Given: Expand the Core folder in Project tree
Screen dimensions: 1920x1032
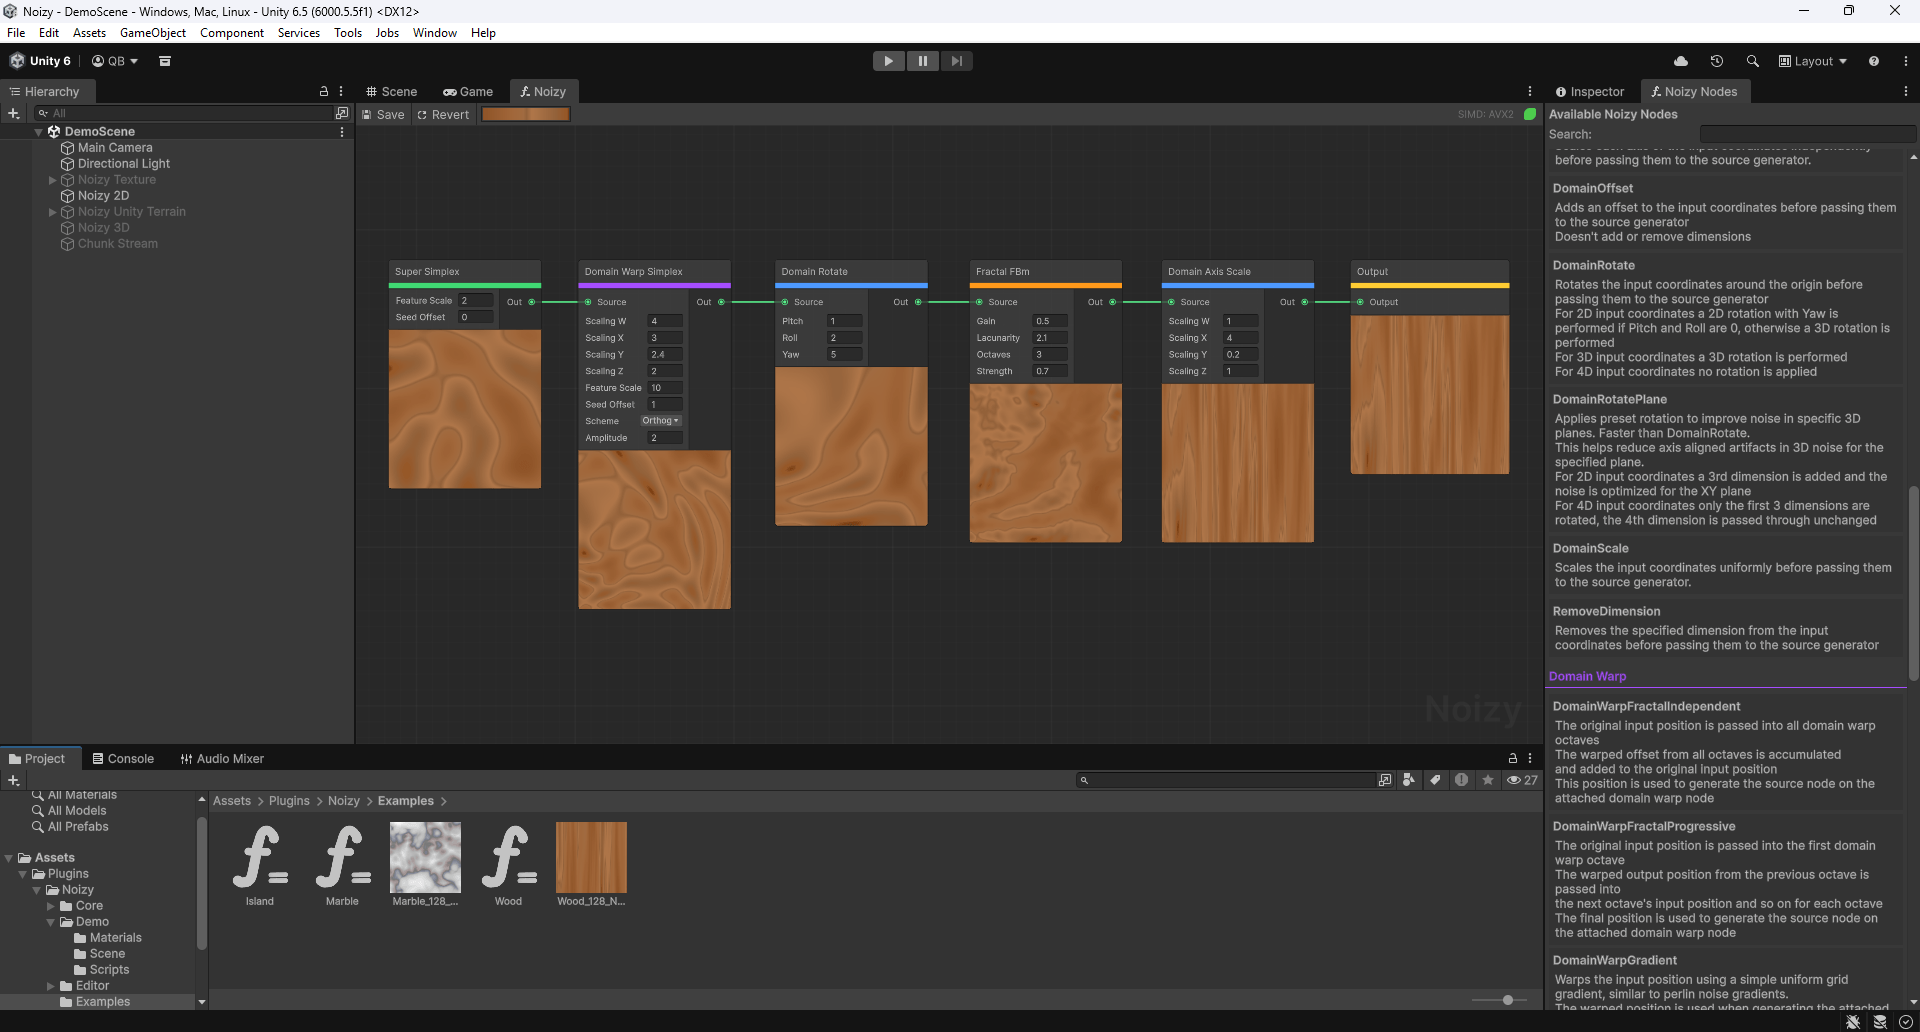Looking at the screenshot, I should pos(51,906).
